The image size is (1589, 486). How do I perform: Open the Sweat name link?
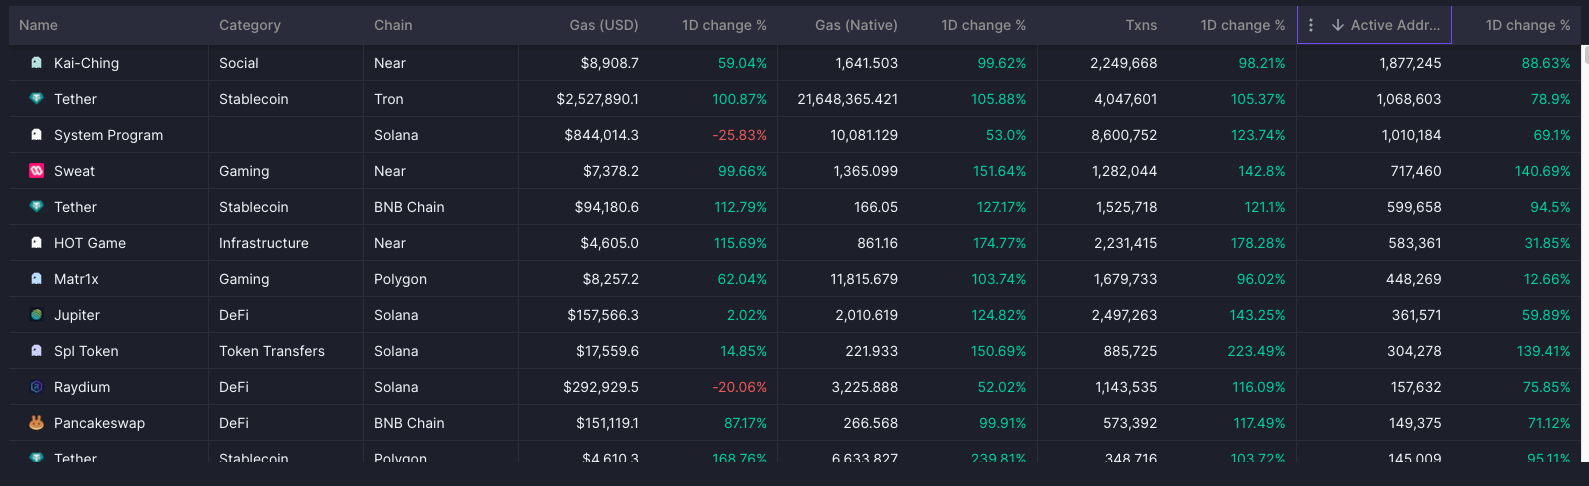[x=74, y=171]
